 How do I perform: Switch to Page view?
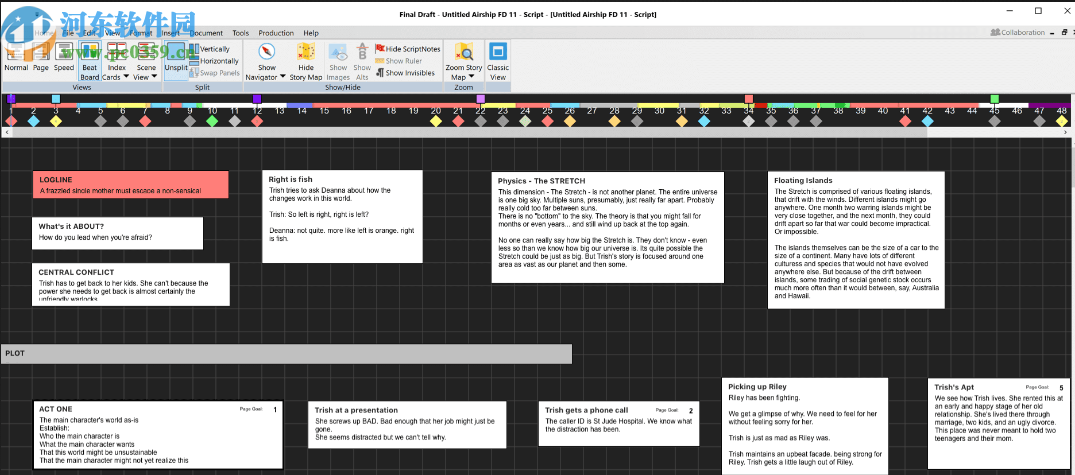pyautogui.click(x=41, y=57)
